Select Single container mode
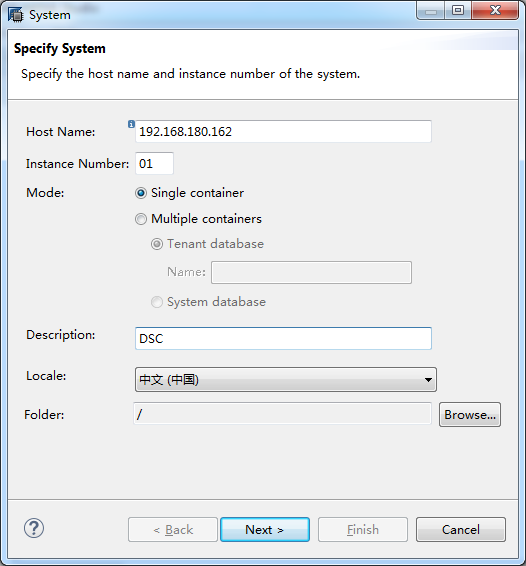 click(141, 193)
